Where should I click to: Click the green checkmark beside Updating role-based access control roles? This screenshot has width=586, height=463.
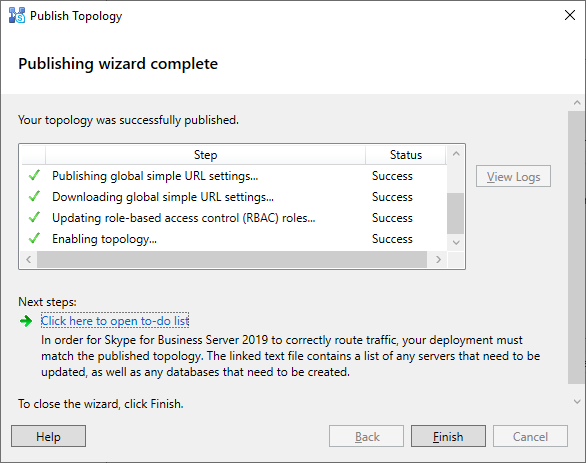coord(34,217)
